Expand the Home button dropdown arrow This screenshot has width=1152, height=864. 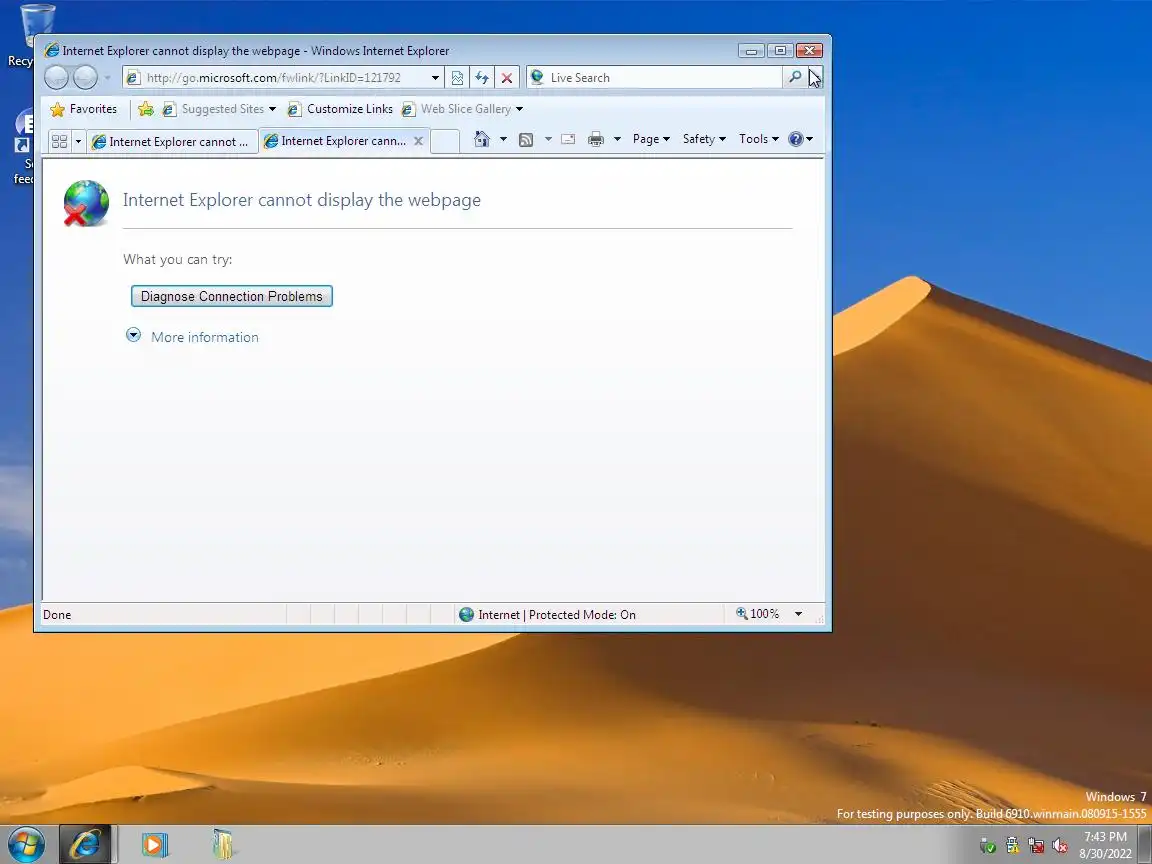[x=503, y=139]
